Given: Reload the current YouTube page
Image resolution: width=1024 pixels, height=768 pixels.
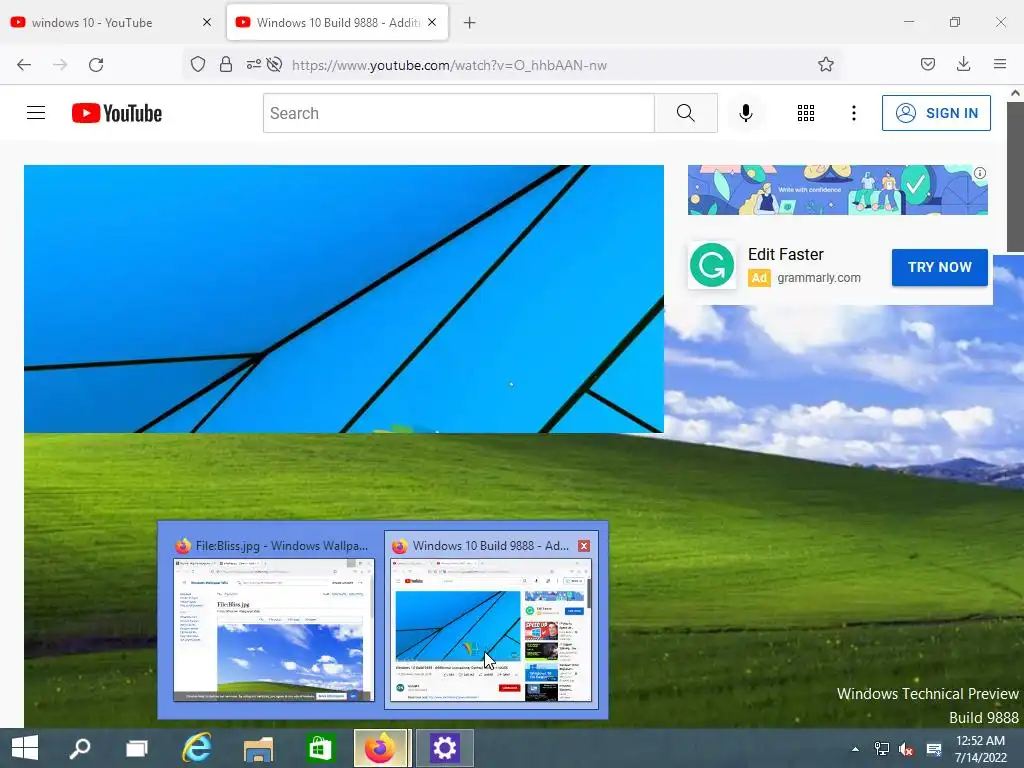Looking at the screenshot, I should click(96, 65).
